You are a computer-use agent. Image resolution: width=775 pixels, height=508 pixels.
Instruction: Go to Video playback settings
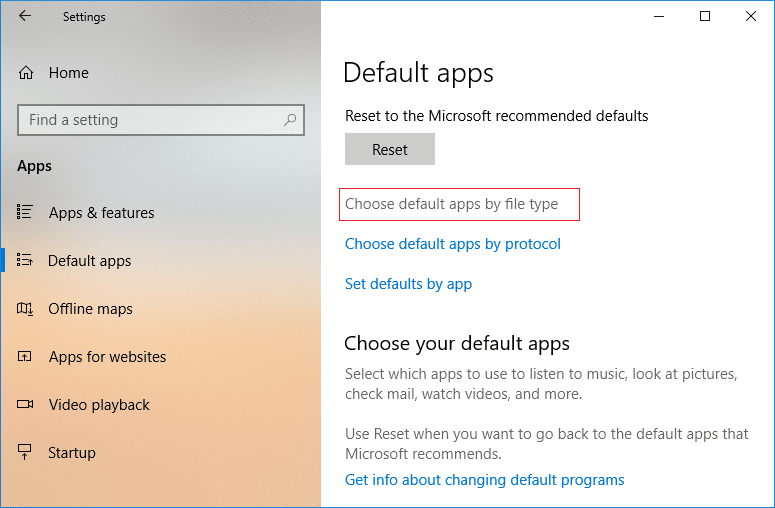click(x=99, y=405)
